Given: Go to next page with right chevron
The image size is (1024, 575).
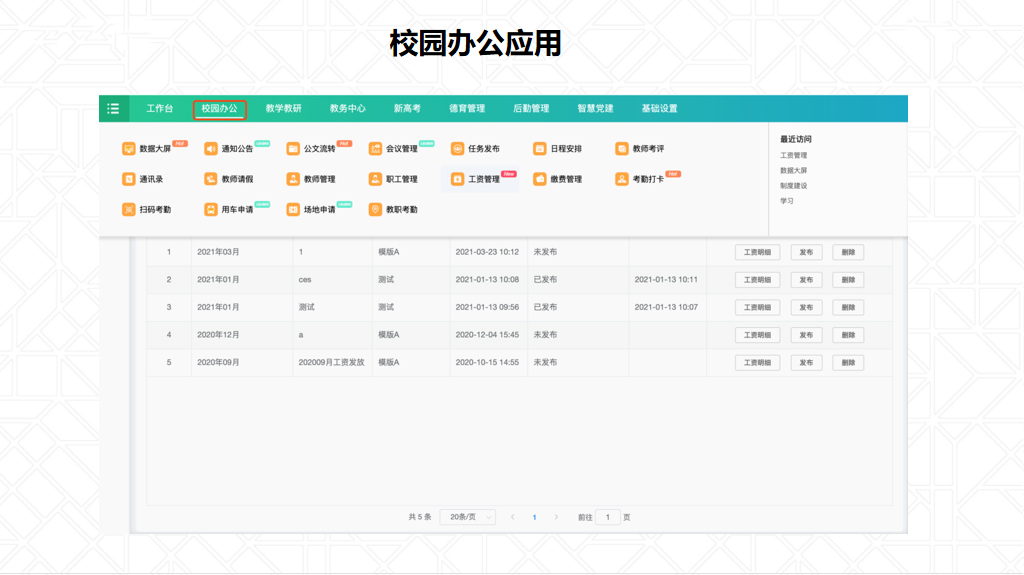Looking at the screenshot, I should [x=556, y=517].
